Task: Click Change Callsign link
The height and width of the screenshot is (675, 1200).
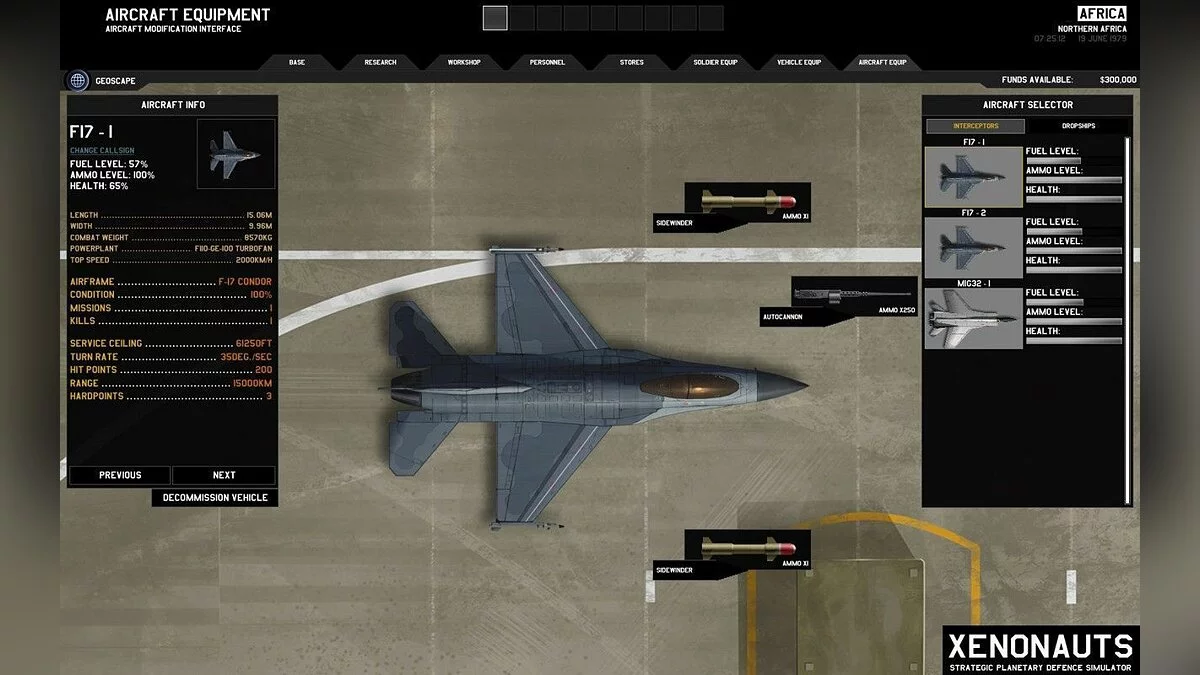Action: (102, 151)
